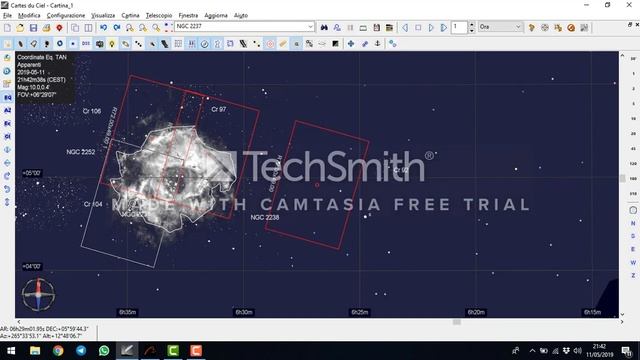Select the NGC 2252 label on chart
This screenshot has width=640, height=360.
pos(81,152)
